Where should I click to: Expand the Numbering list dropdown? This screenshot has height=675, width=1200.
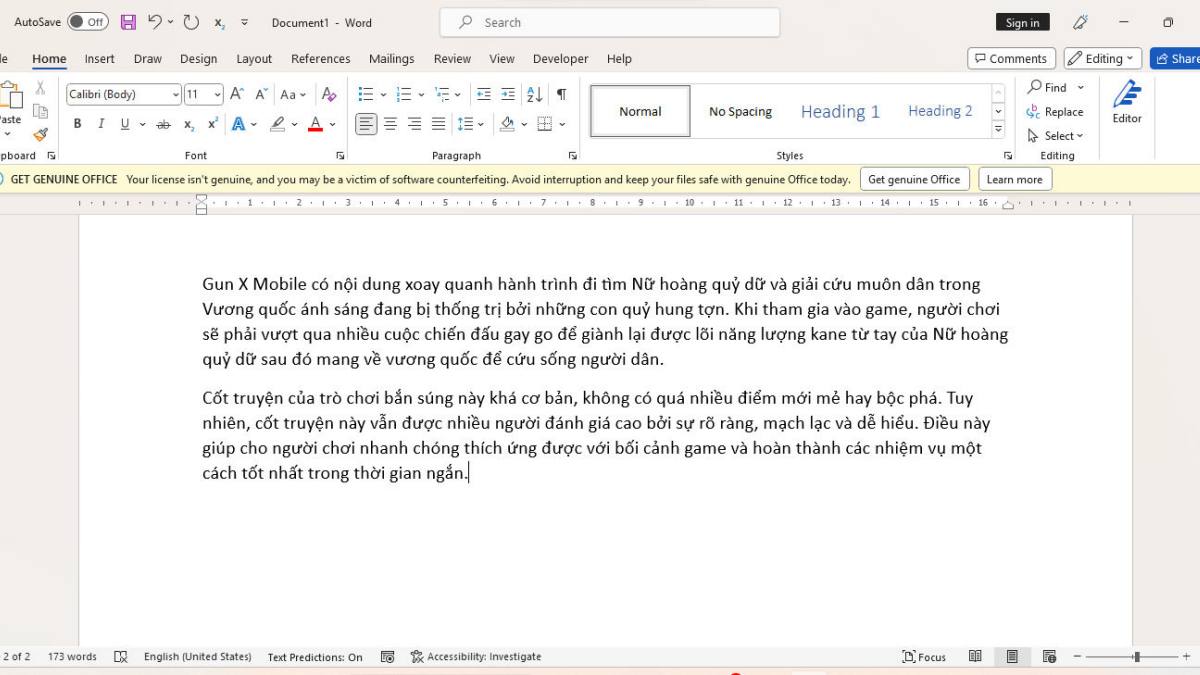(x=421, y=94)
